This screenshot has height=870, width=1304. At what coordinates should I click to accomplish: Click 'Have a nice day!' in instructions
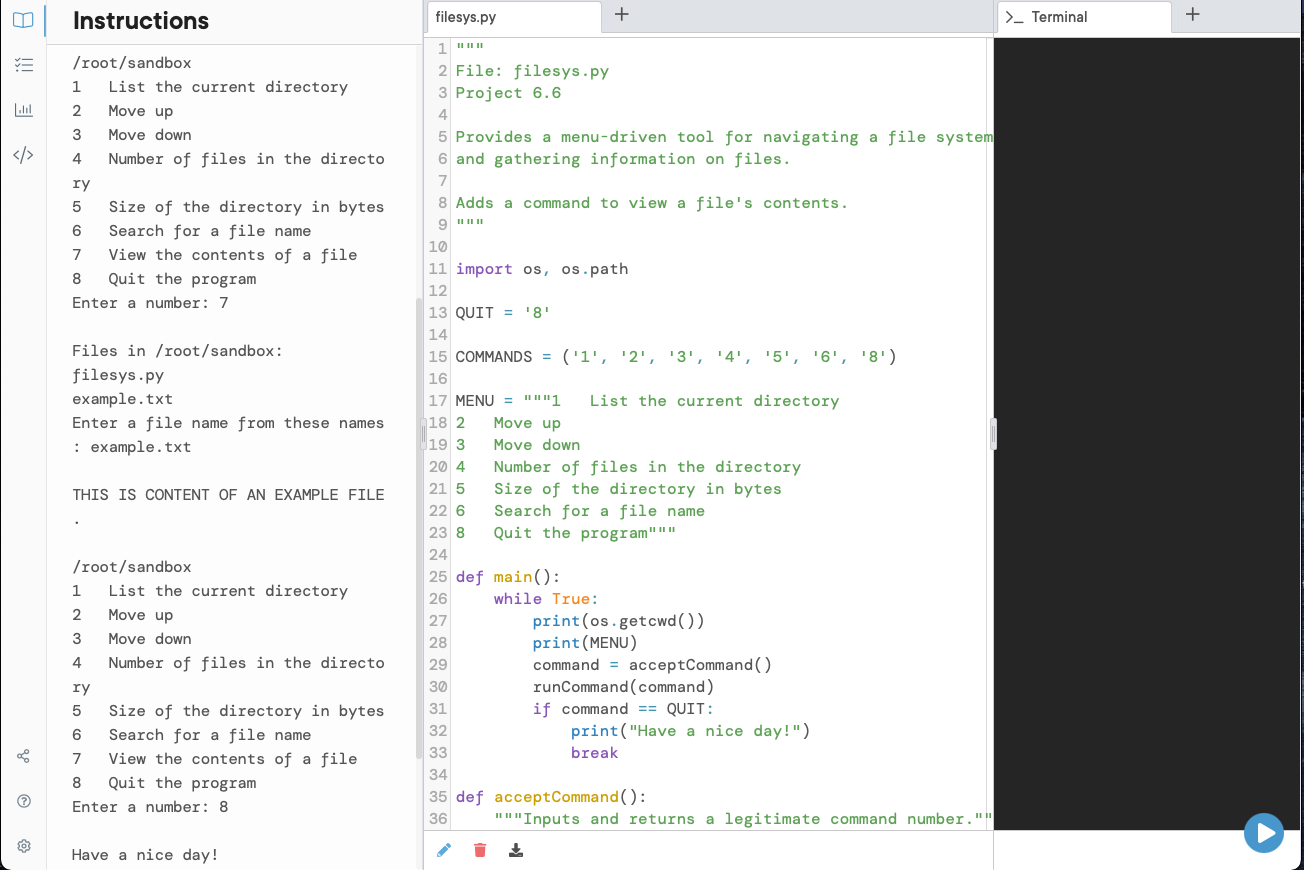[145, 855]
